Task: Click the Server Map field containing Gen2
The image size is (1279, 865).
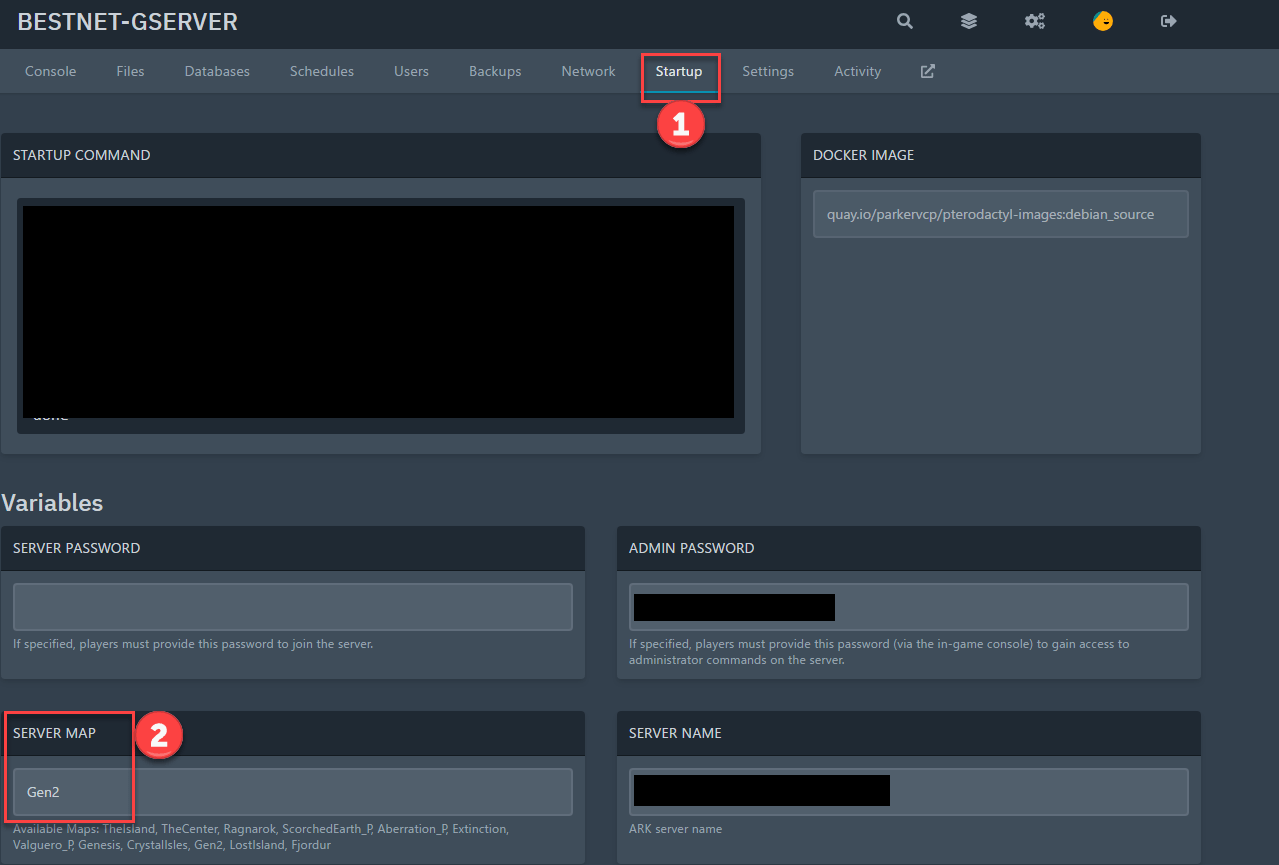Action: 292,792
